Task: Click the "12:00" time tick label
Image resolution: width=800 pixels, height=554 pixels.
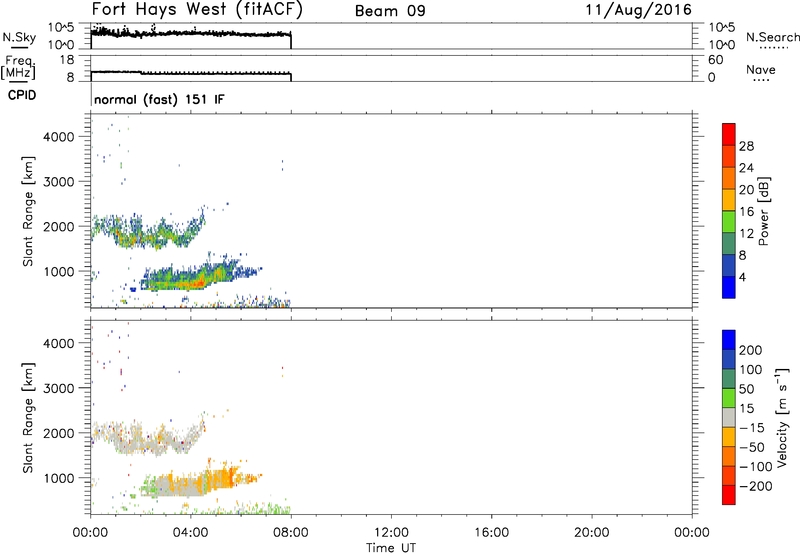Action: [x=391, y=533]
